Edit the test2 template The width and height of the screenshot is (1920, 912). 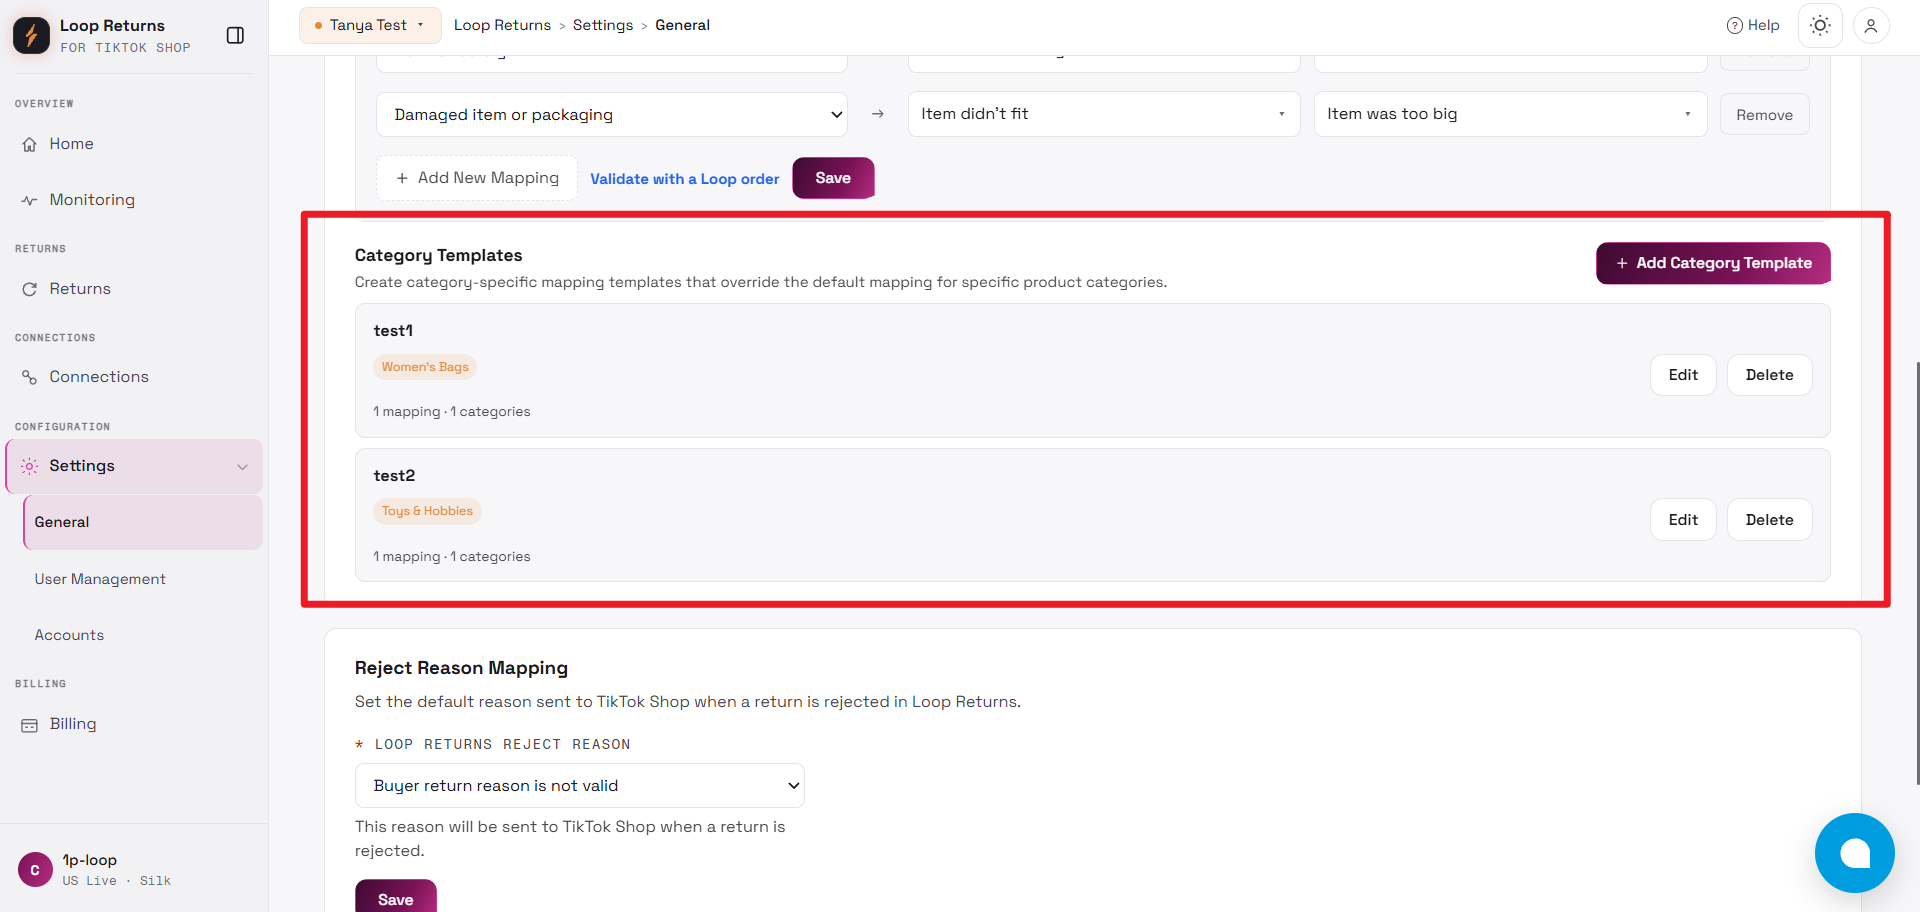[1683, 520]
